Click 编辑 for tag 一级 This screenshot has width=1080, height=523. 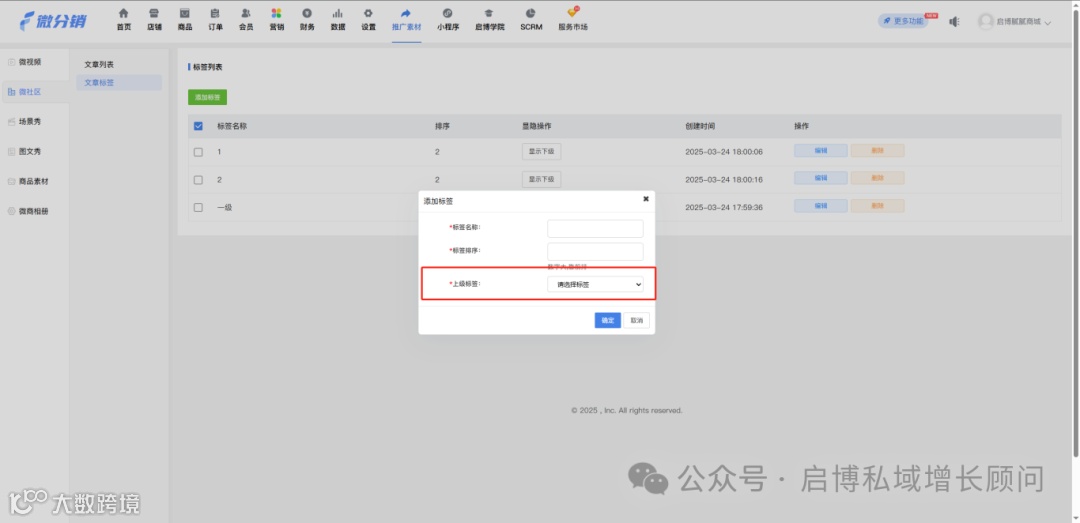coord(820,205)
